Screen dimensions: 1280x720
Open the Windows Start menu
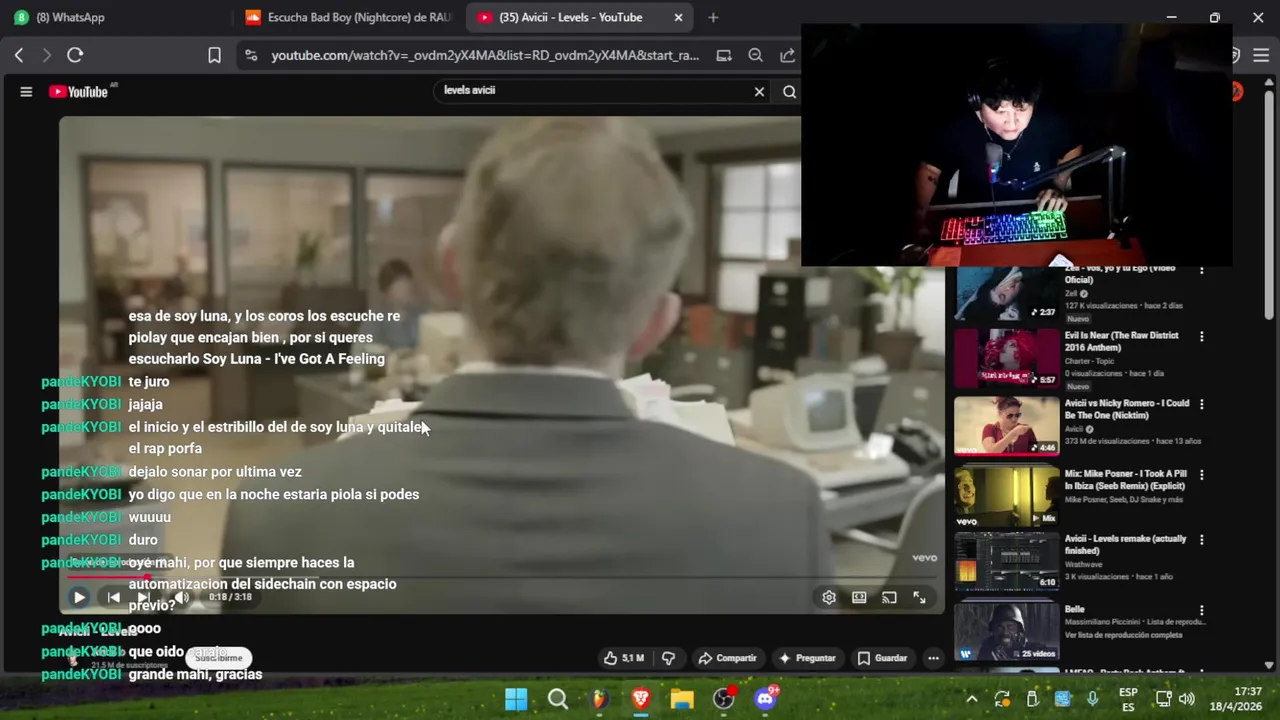[x=516, y=699]
